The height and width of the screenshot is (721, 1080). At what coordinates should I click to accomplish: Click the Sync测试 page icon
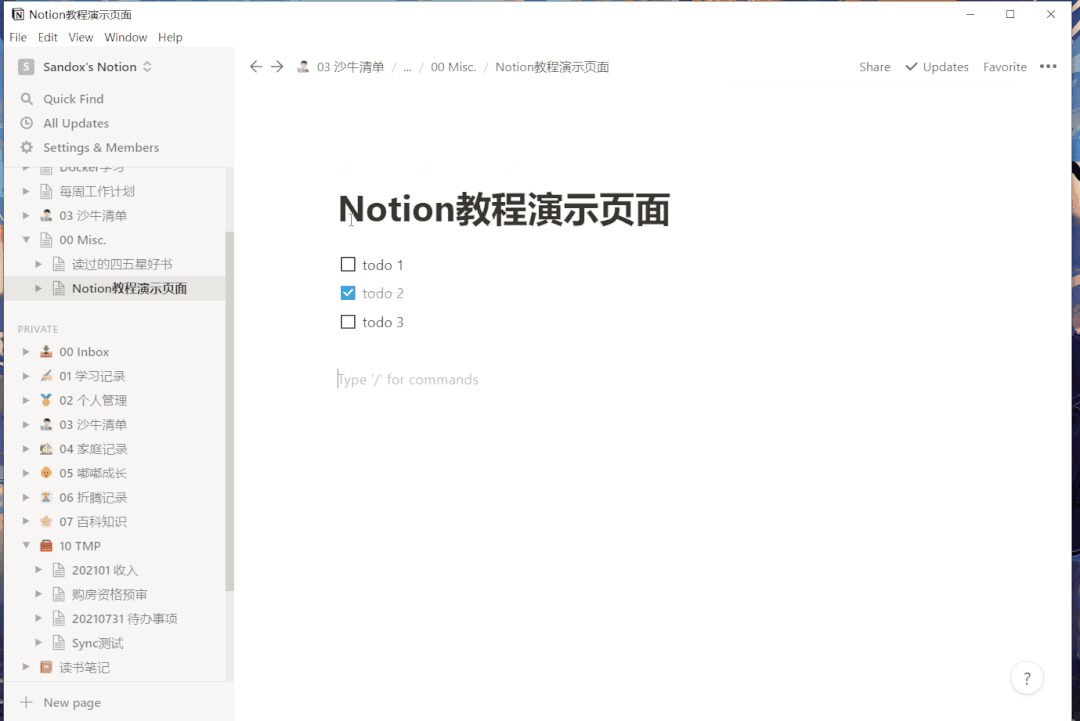click(x=59, y=643)
